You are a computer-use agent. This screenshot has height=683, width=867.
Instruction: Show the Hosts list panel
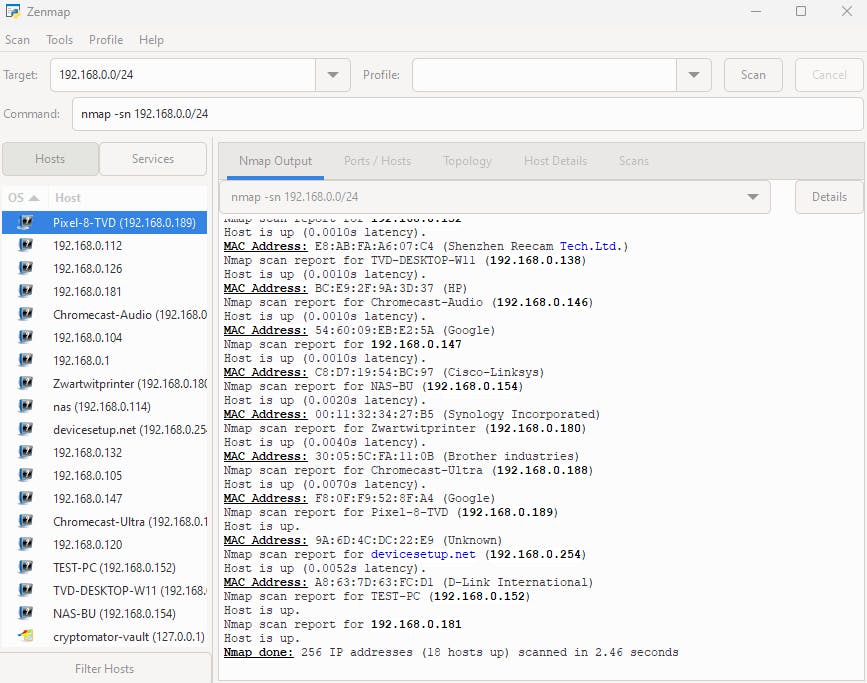point(50,159)
